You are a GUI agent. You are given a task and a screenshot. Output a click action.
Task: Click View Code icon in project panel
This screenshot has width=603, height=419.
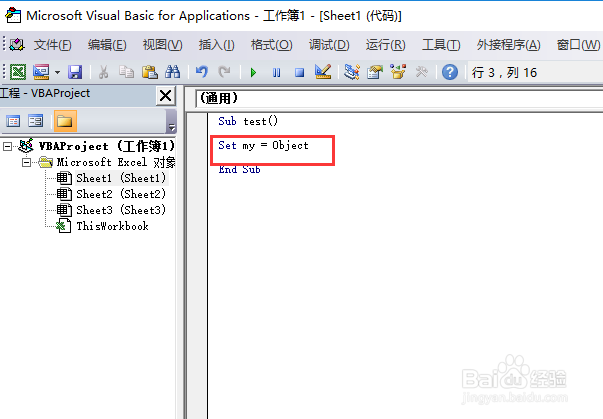click(13, 121)
